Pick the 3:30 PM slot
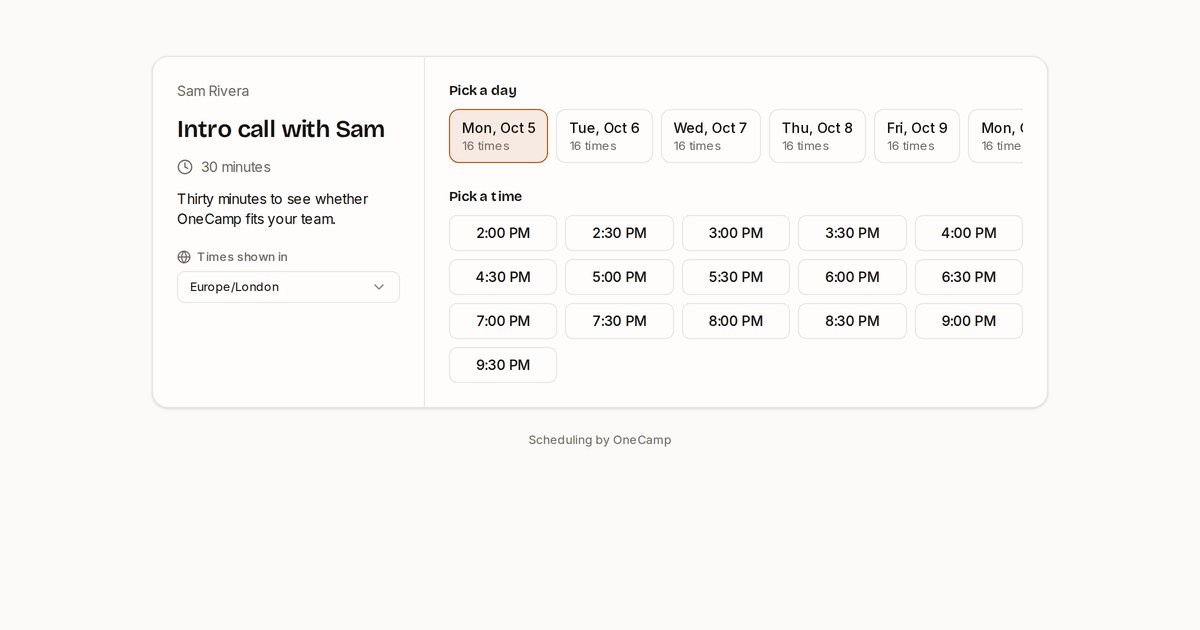Image resolution: width=1200 pixels, height=630 pixels. coord(852,233)
